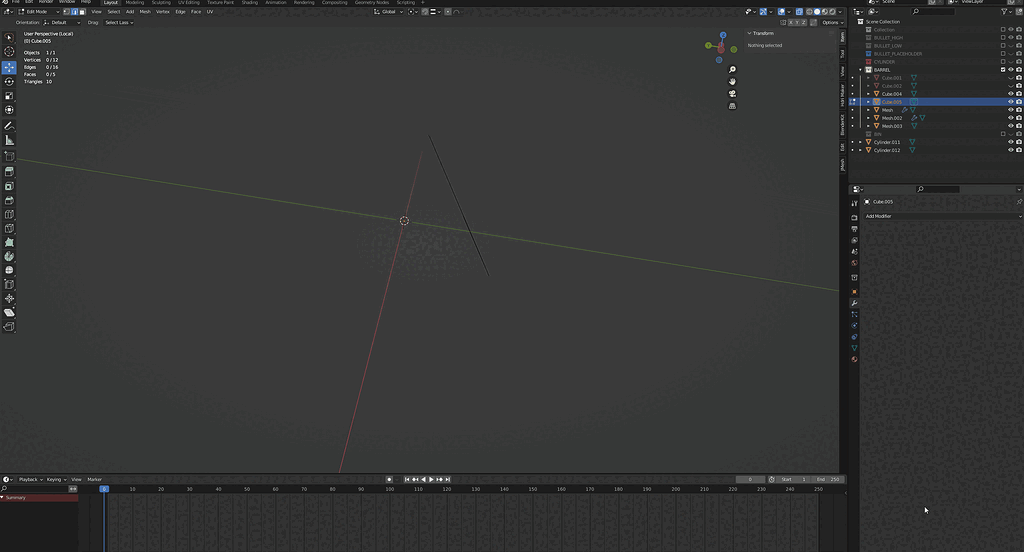1024x552 pixels.
Task: Open the Tool properties tab
Action: click(x=854, y=204)
